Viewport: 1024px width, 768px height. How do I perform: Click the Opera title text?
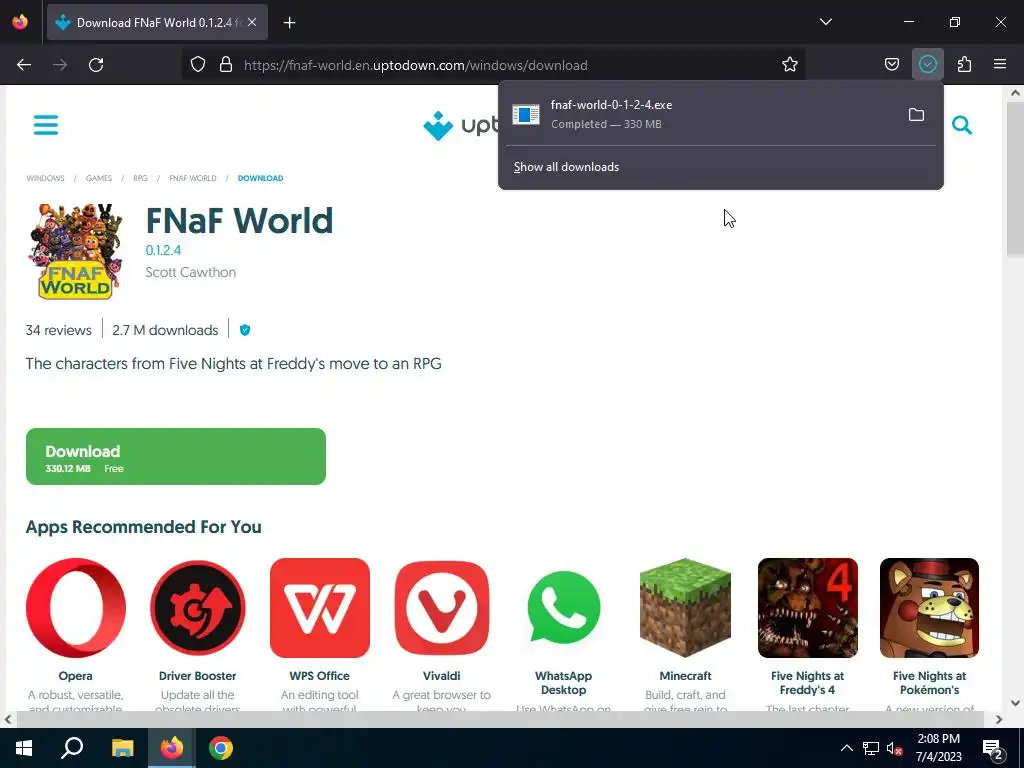tap(76, 676)
